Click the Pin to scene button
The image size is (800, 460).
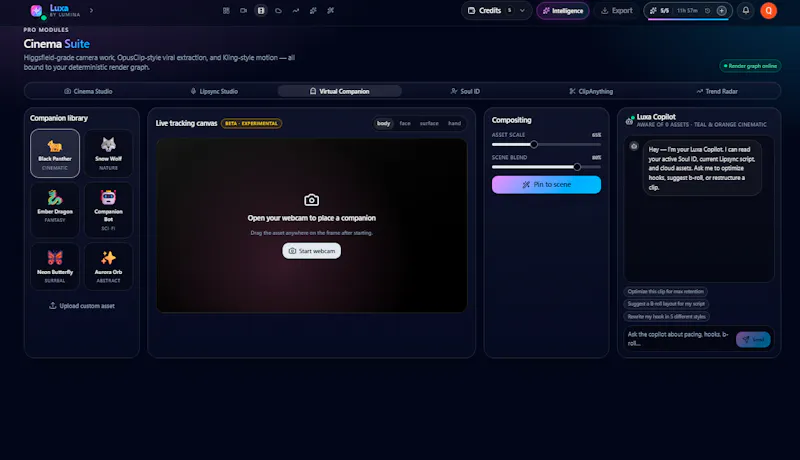[x=546, y=185]
